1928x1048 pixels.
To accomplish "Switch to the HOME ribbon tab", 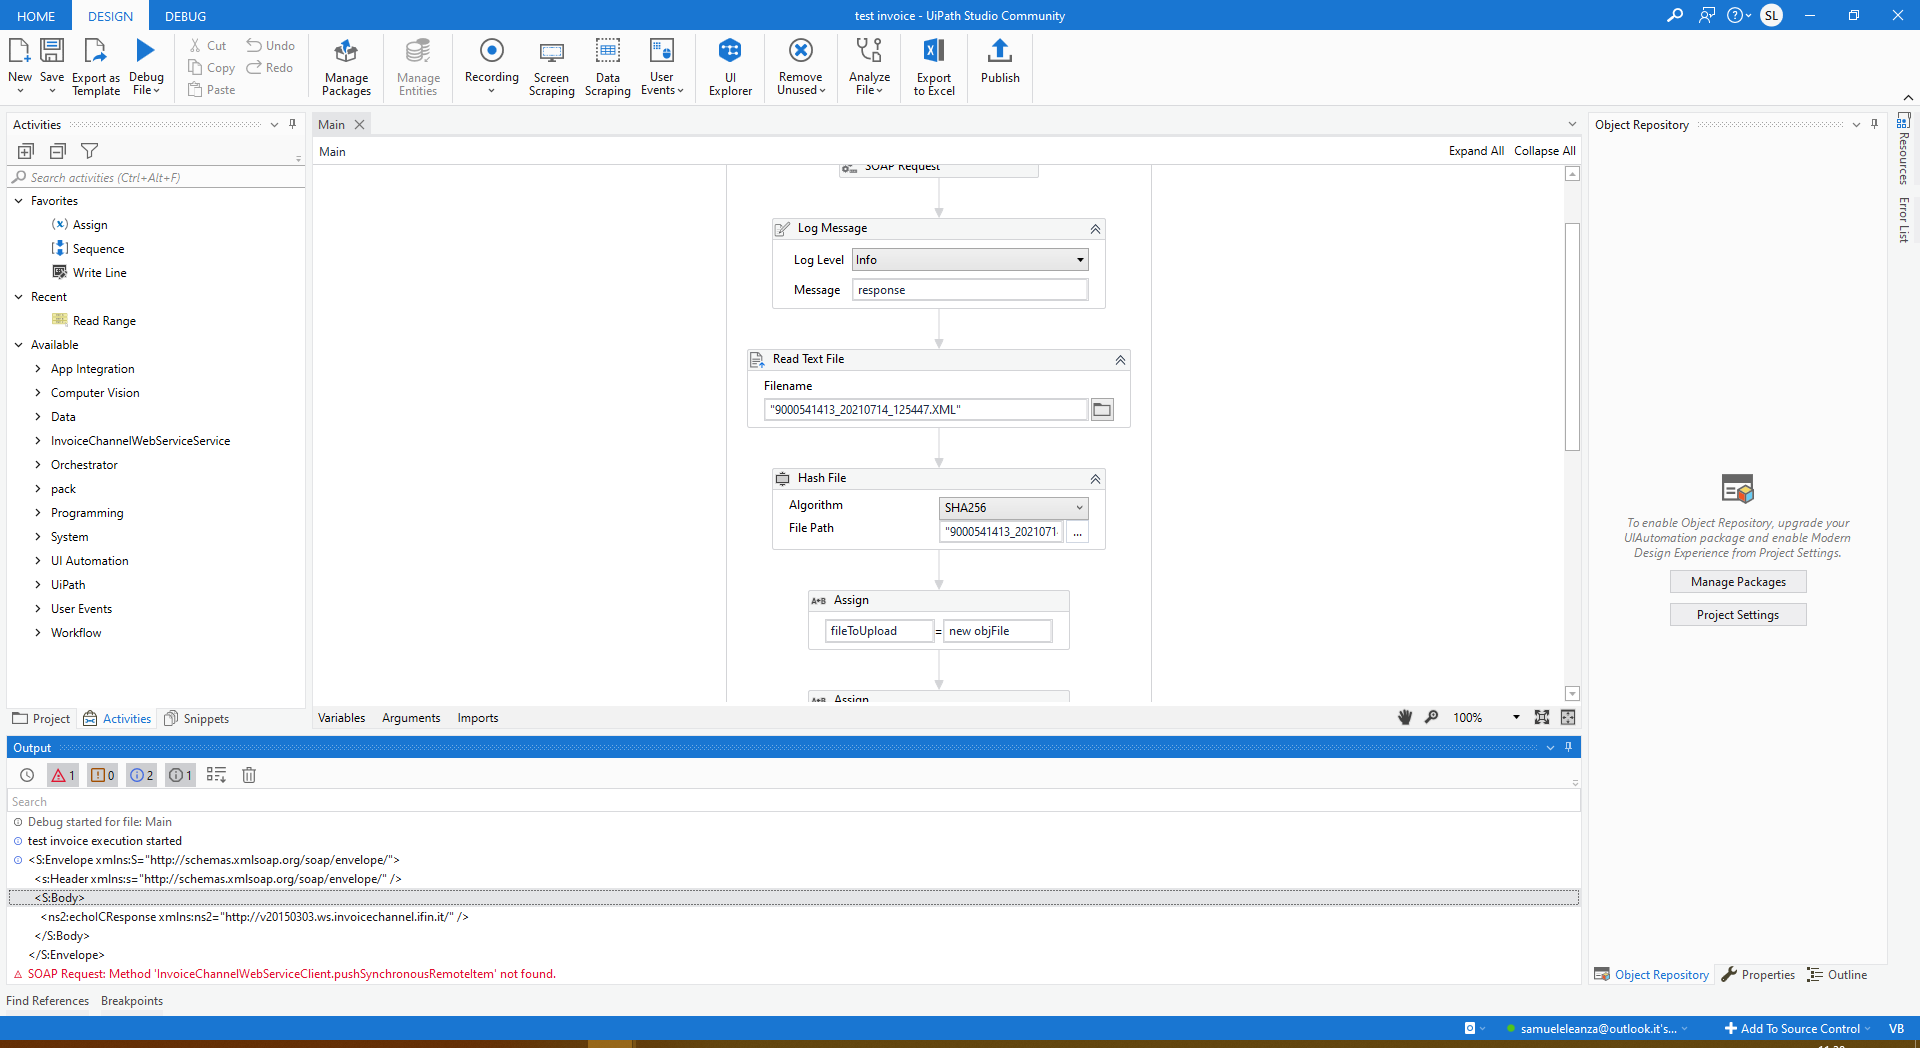I will click(36, 16).
